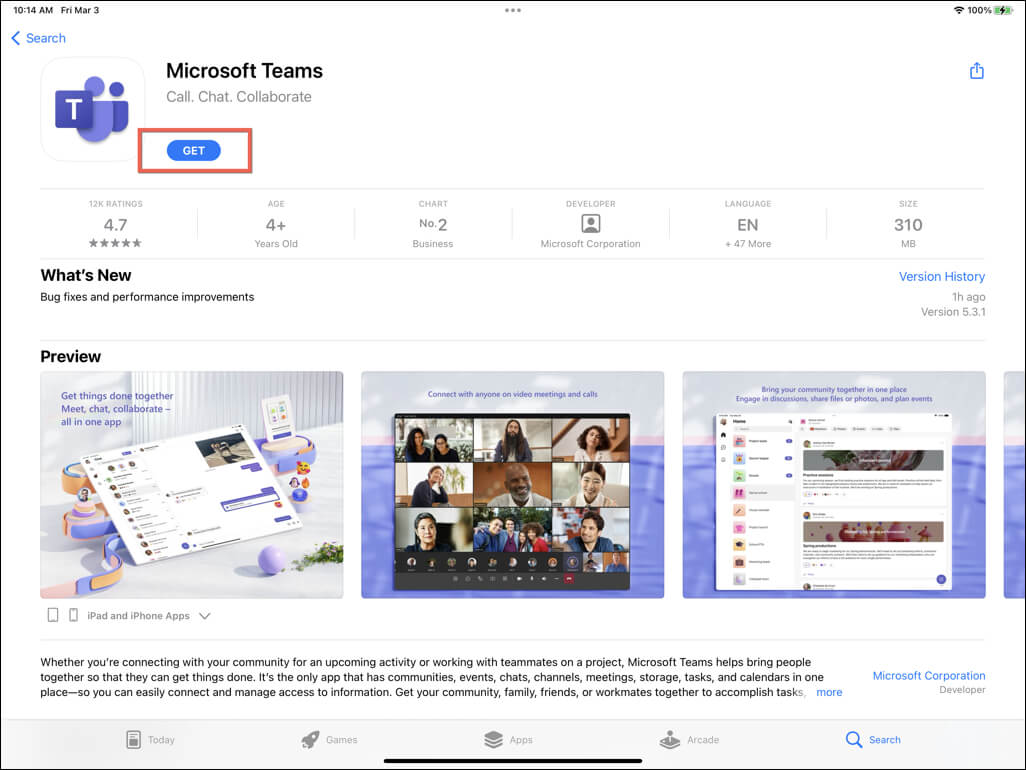The image size is (1026, 770).
Task: Go back to Search results
Action: (39, 38)
